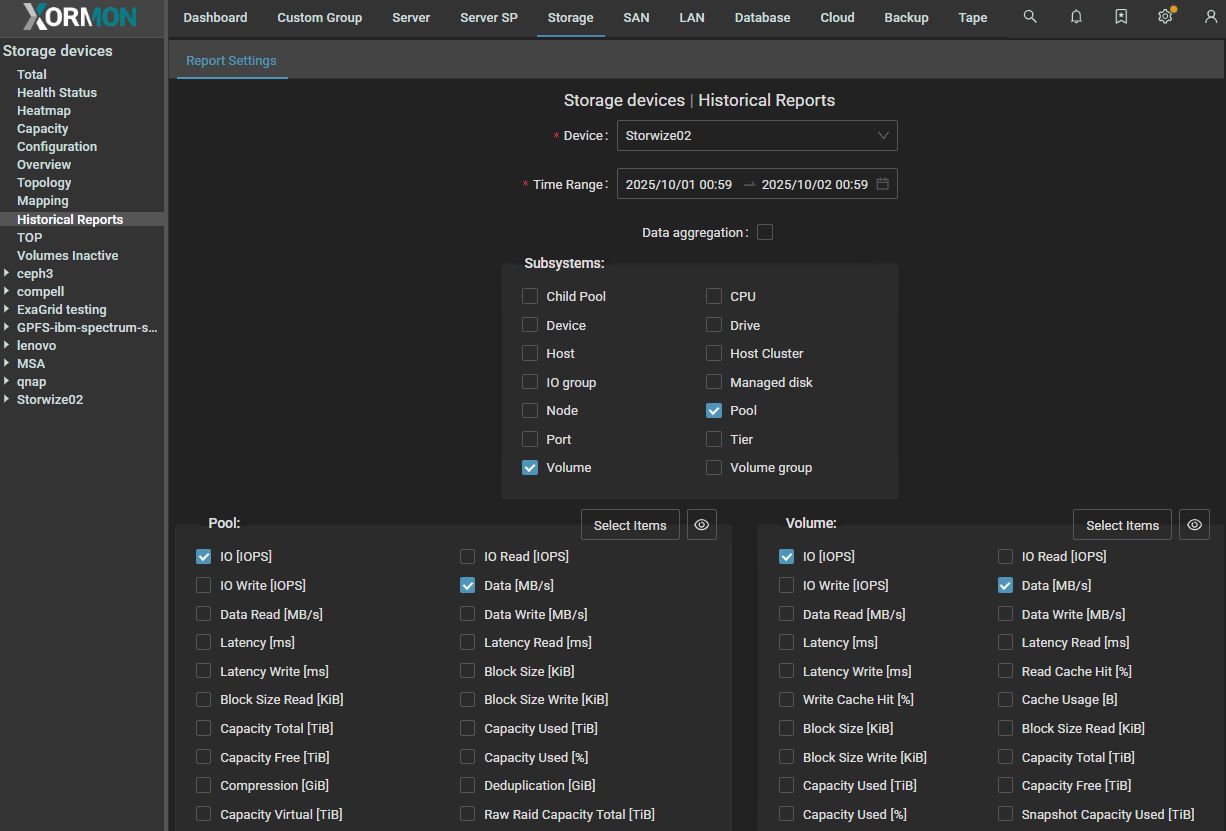Expand the Storwize02 tree node in sidebar
The height and width of the screenshot is (831, 1226).
(x=7, y=399)
